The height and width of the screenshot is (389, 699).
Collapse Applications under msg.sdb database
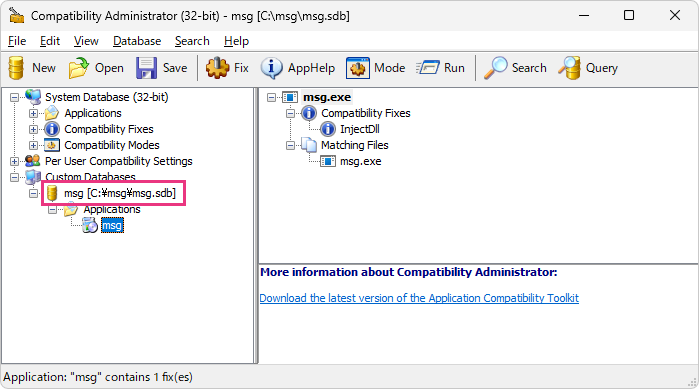click(53, 209)
